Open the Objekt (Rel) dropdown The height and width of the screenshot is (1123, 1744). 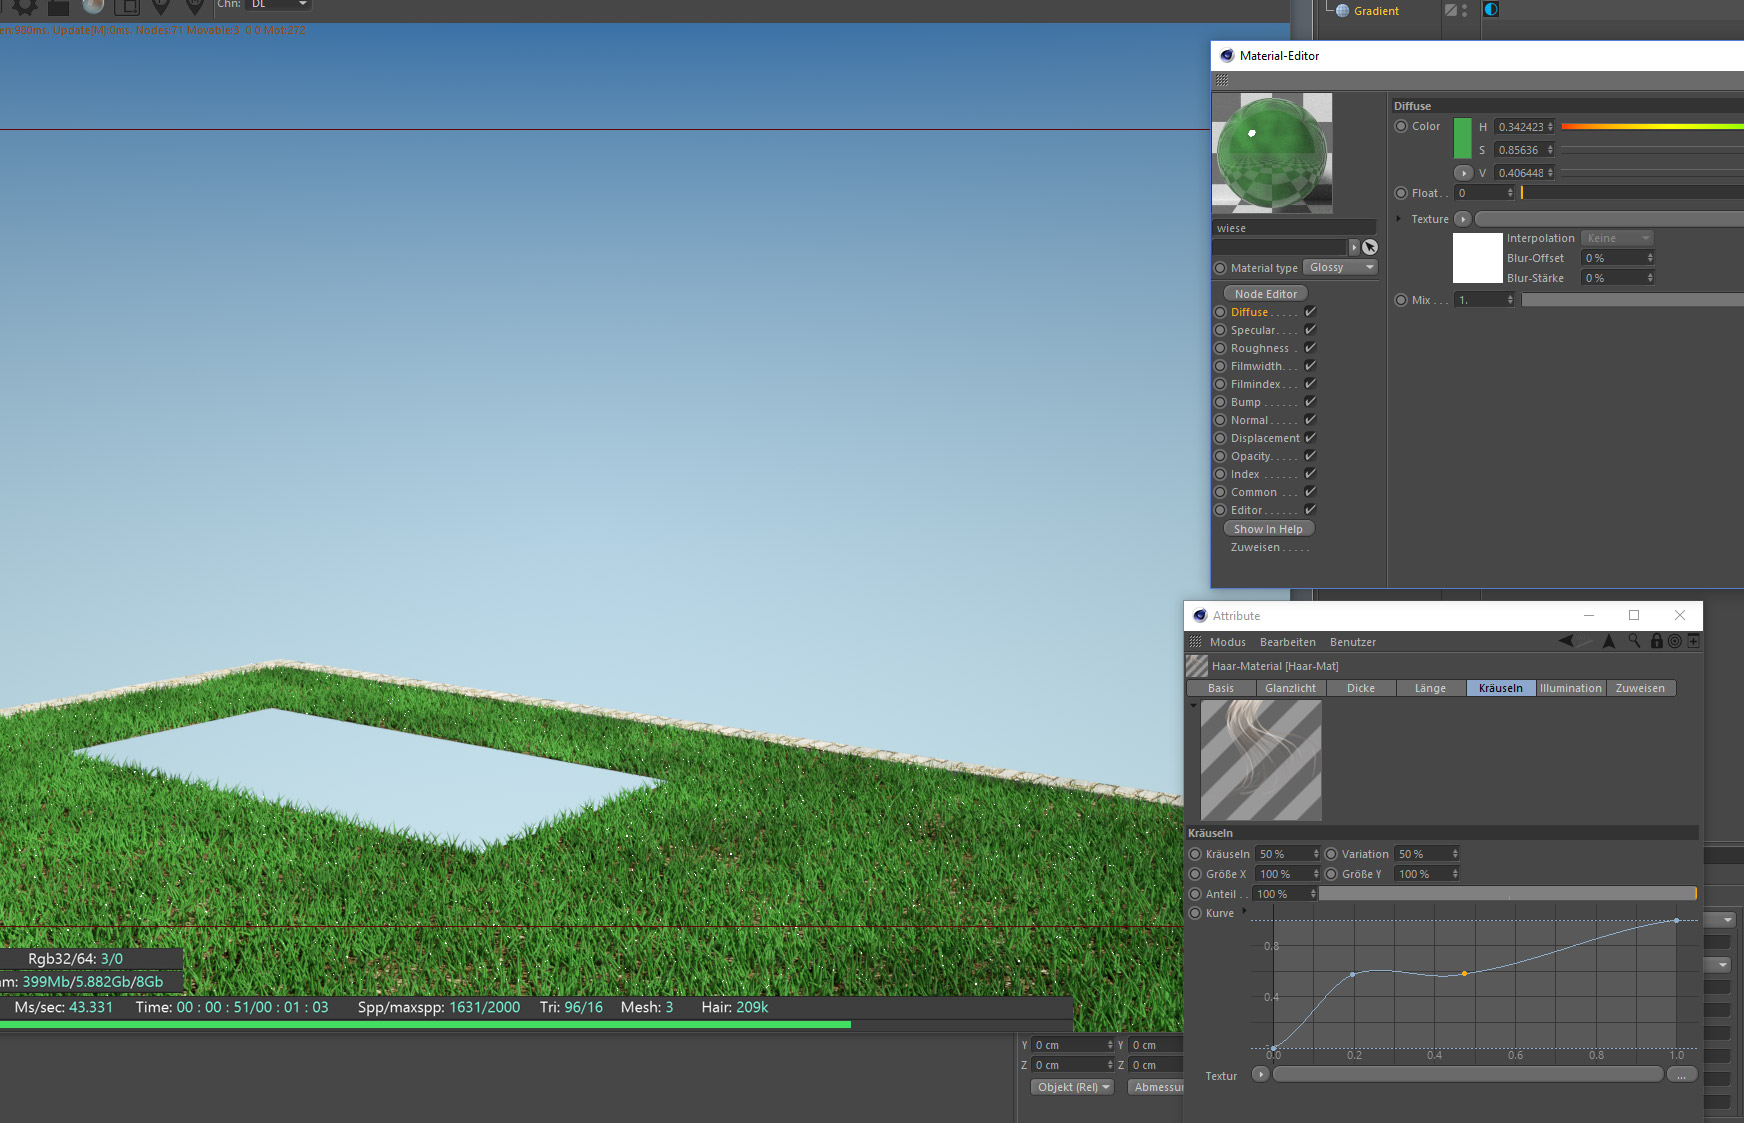[x=1073, y=1087]
